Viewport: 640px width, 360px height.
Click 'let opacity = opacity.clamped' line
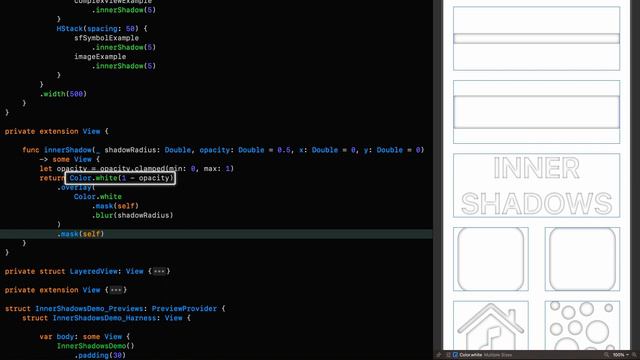point(136,169)
